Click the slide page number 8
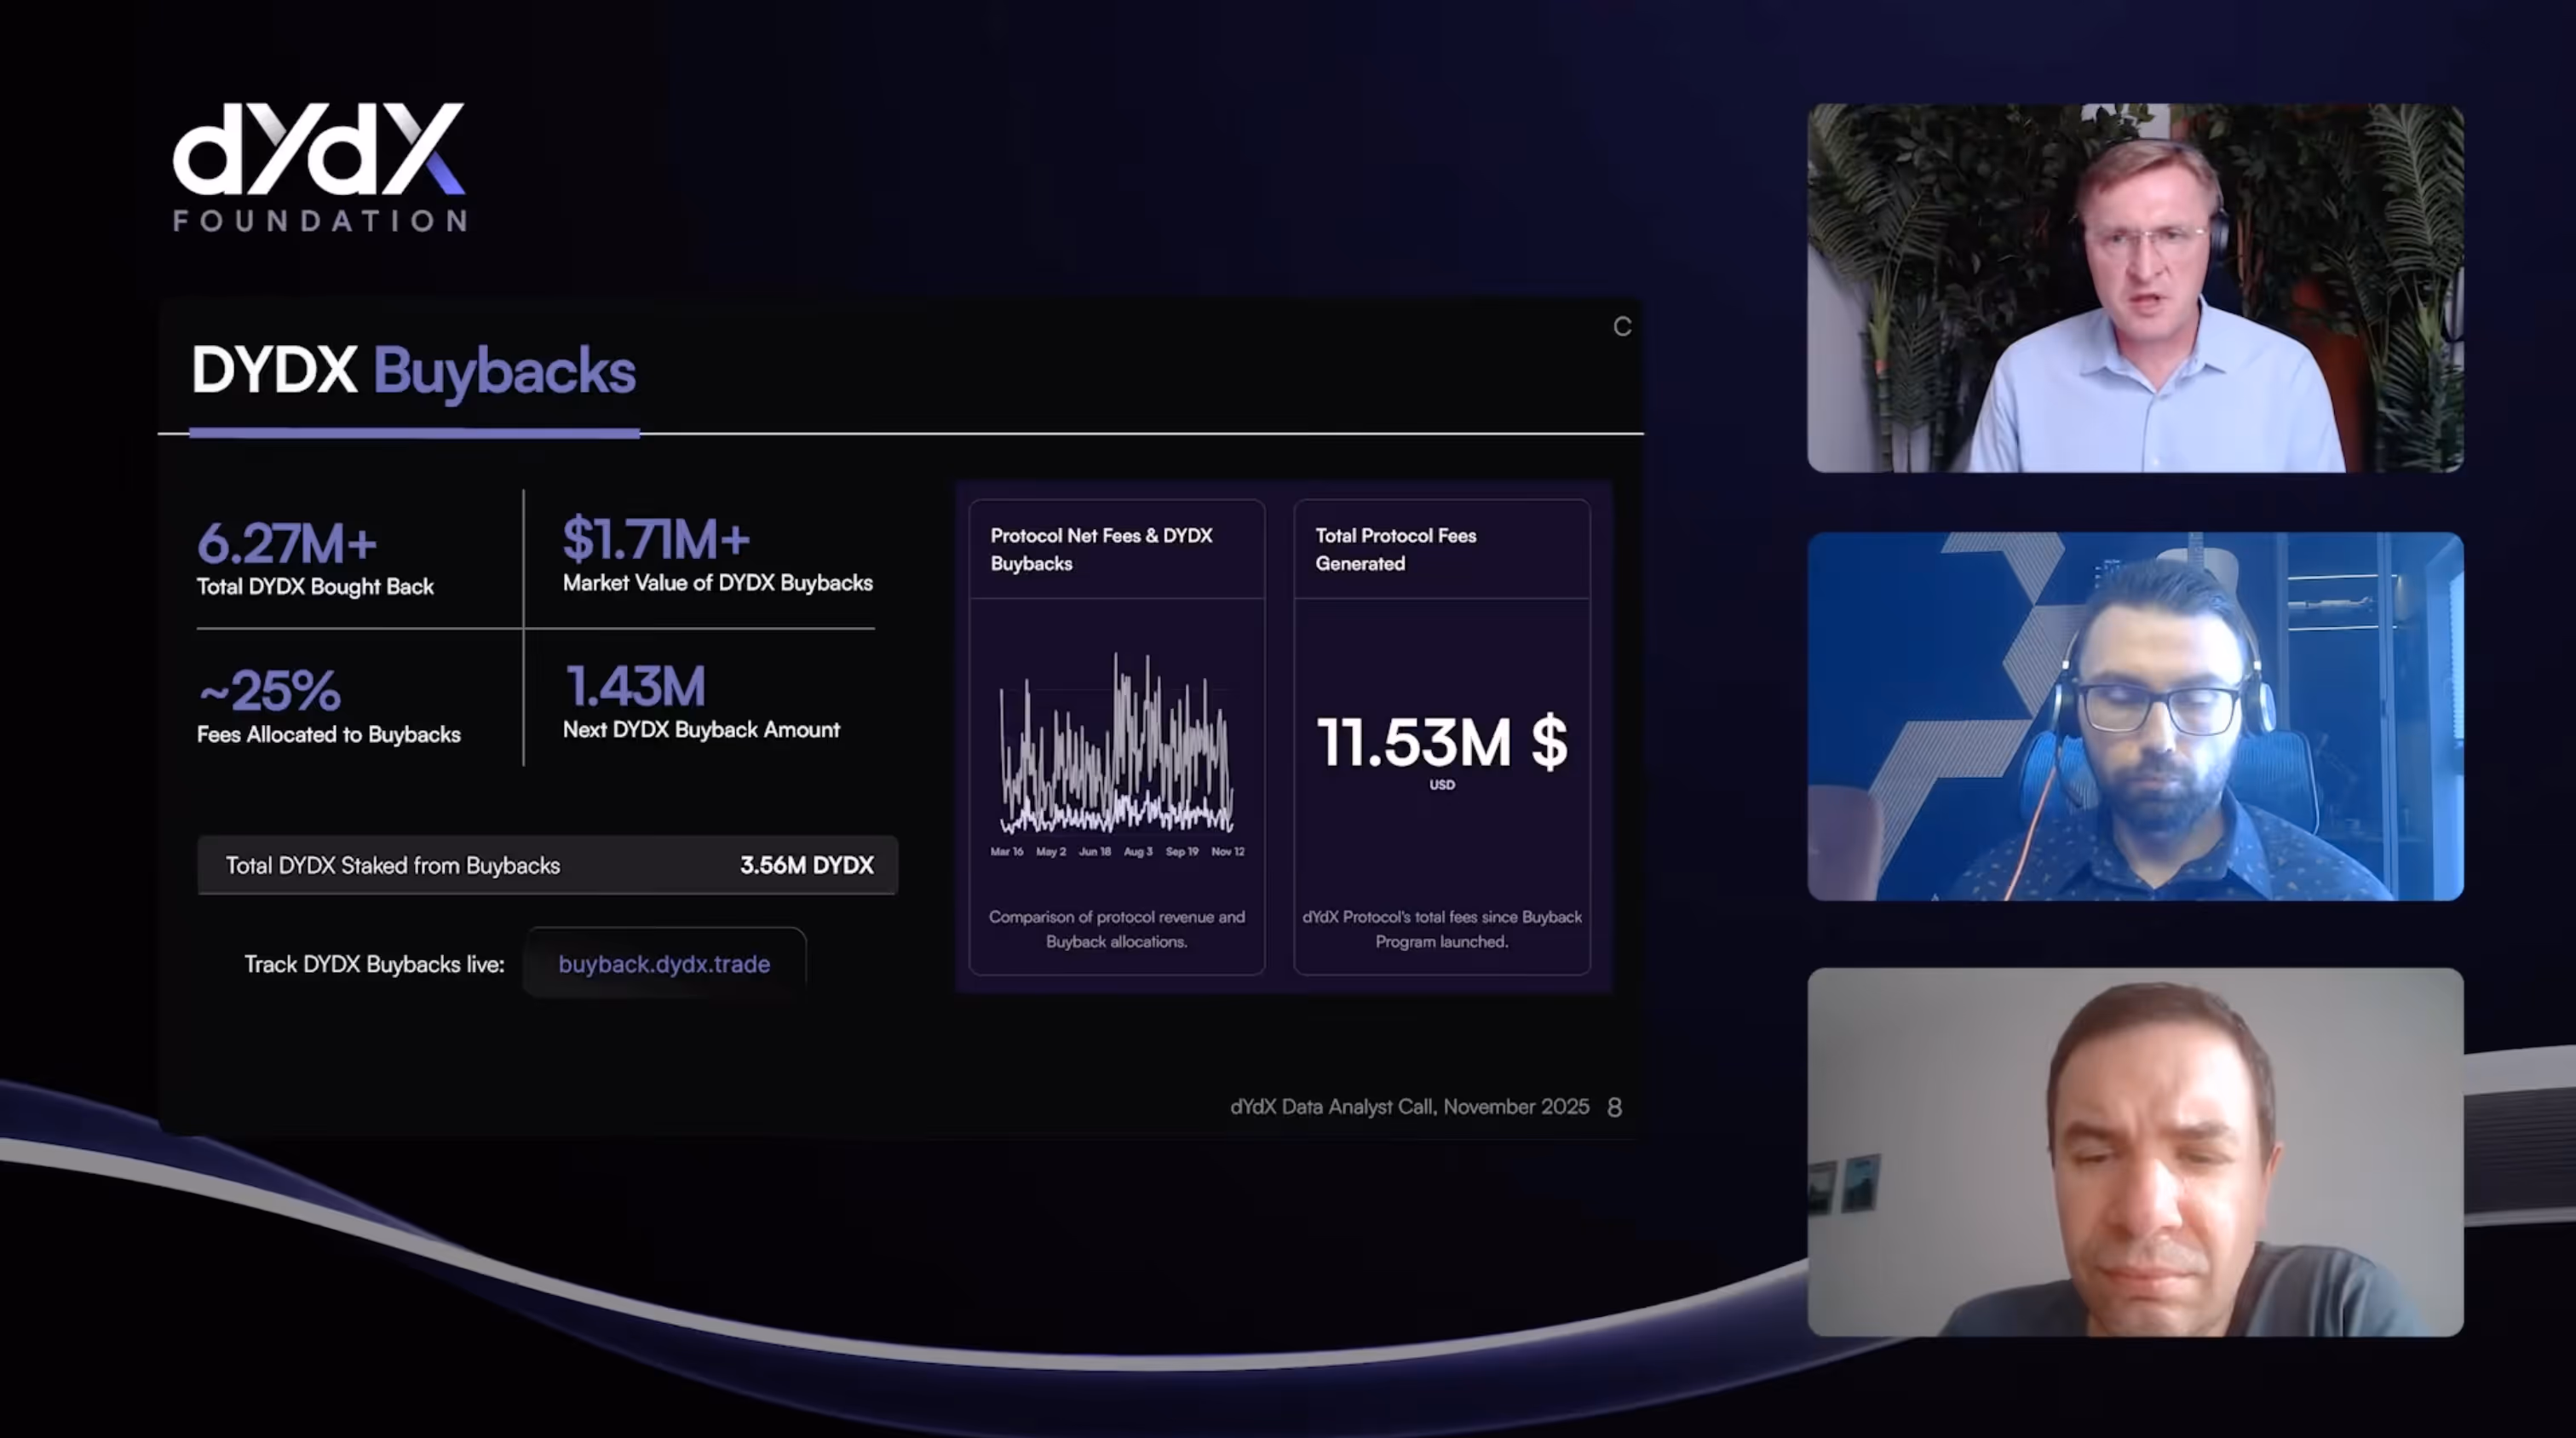2576x1438 pixels. pyautogui.click(x=1614, y=1107)
